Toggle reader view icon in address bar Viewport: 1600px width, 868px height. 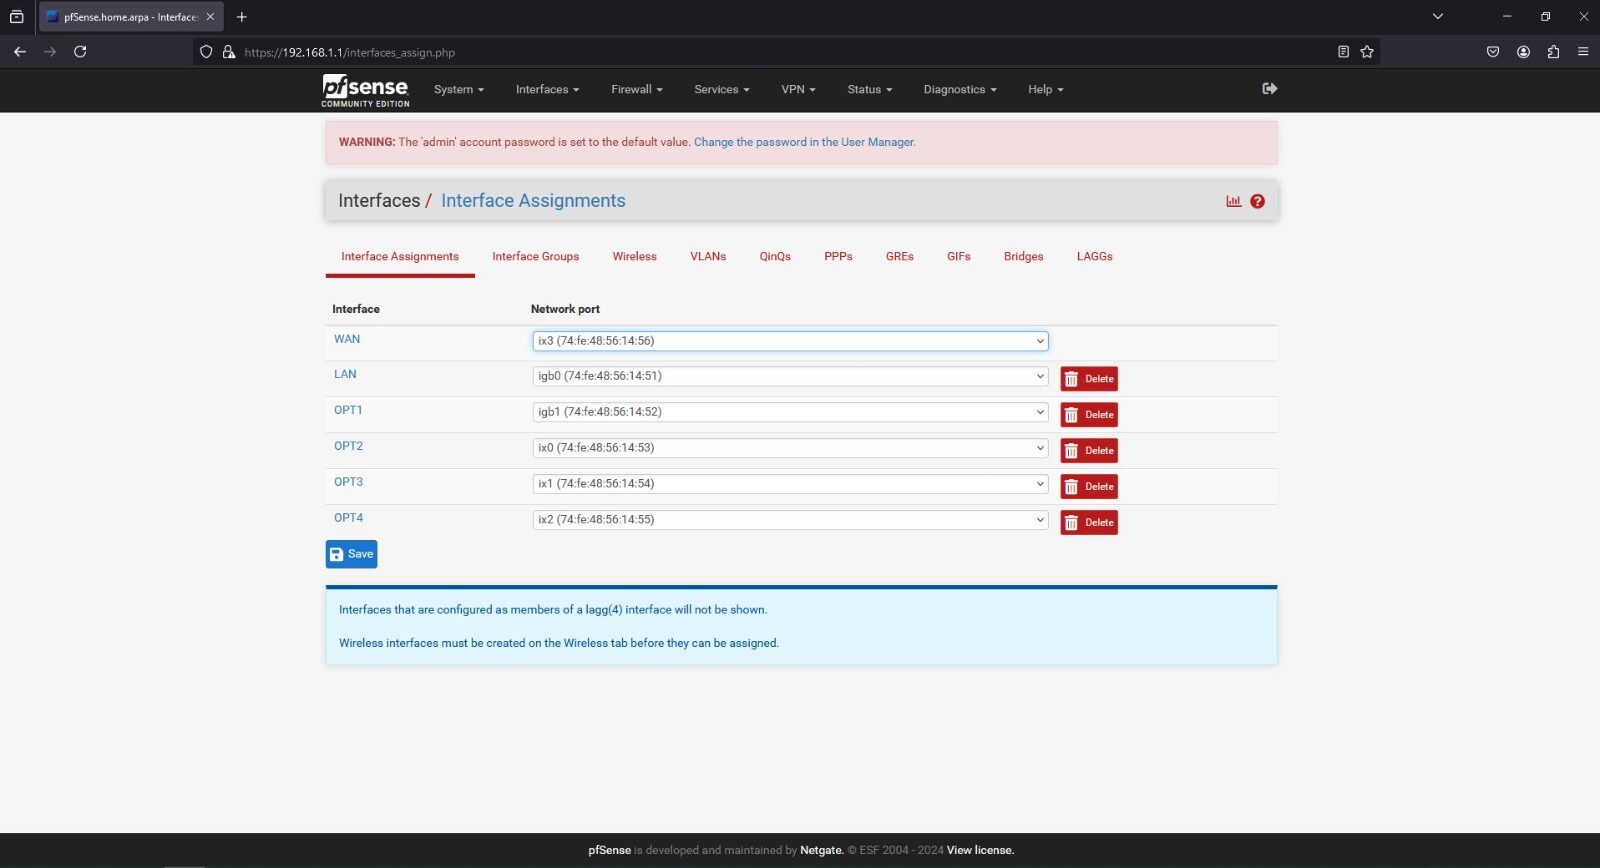click(x=1343, y=52)
